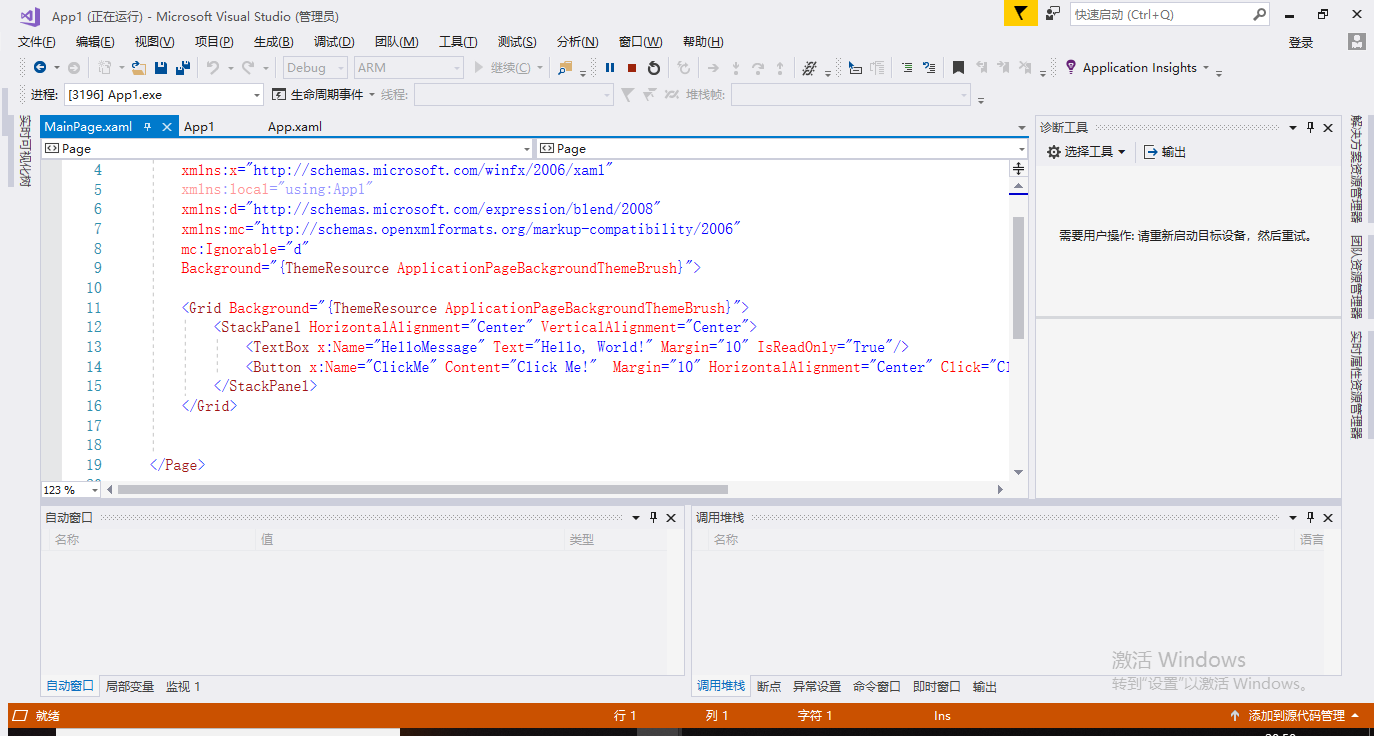Switch to the 监视 1 tab
1374x736 pixels.
point(183,686)
